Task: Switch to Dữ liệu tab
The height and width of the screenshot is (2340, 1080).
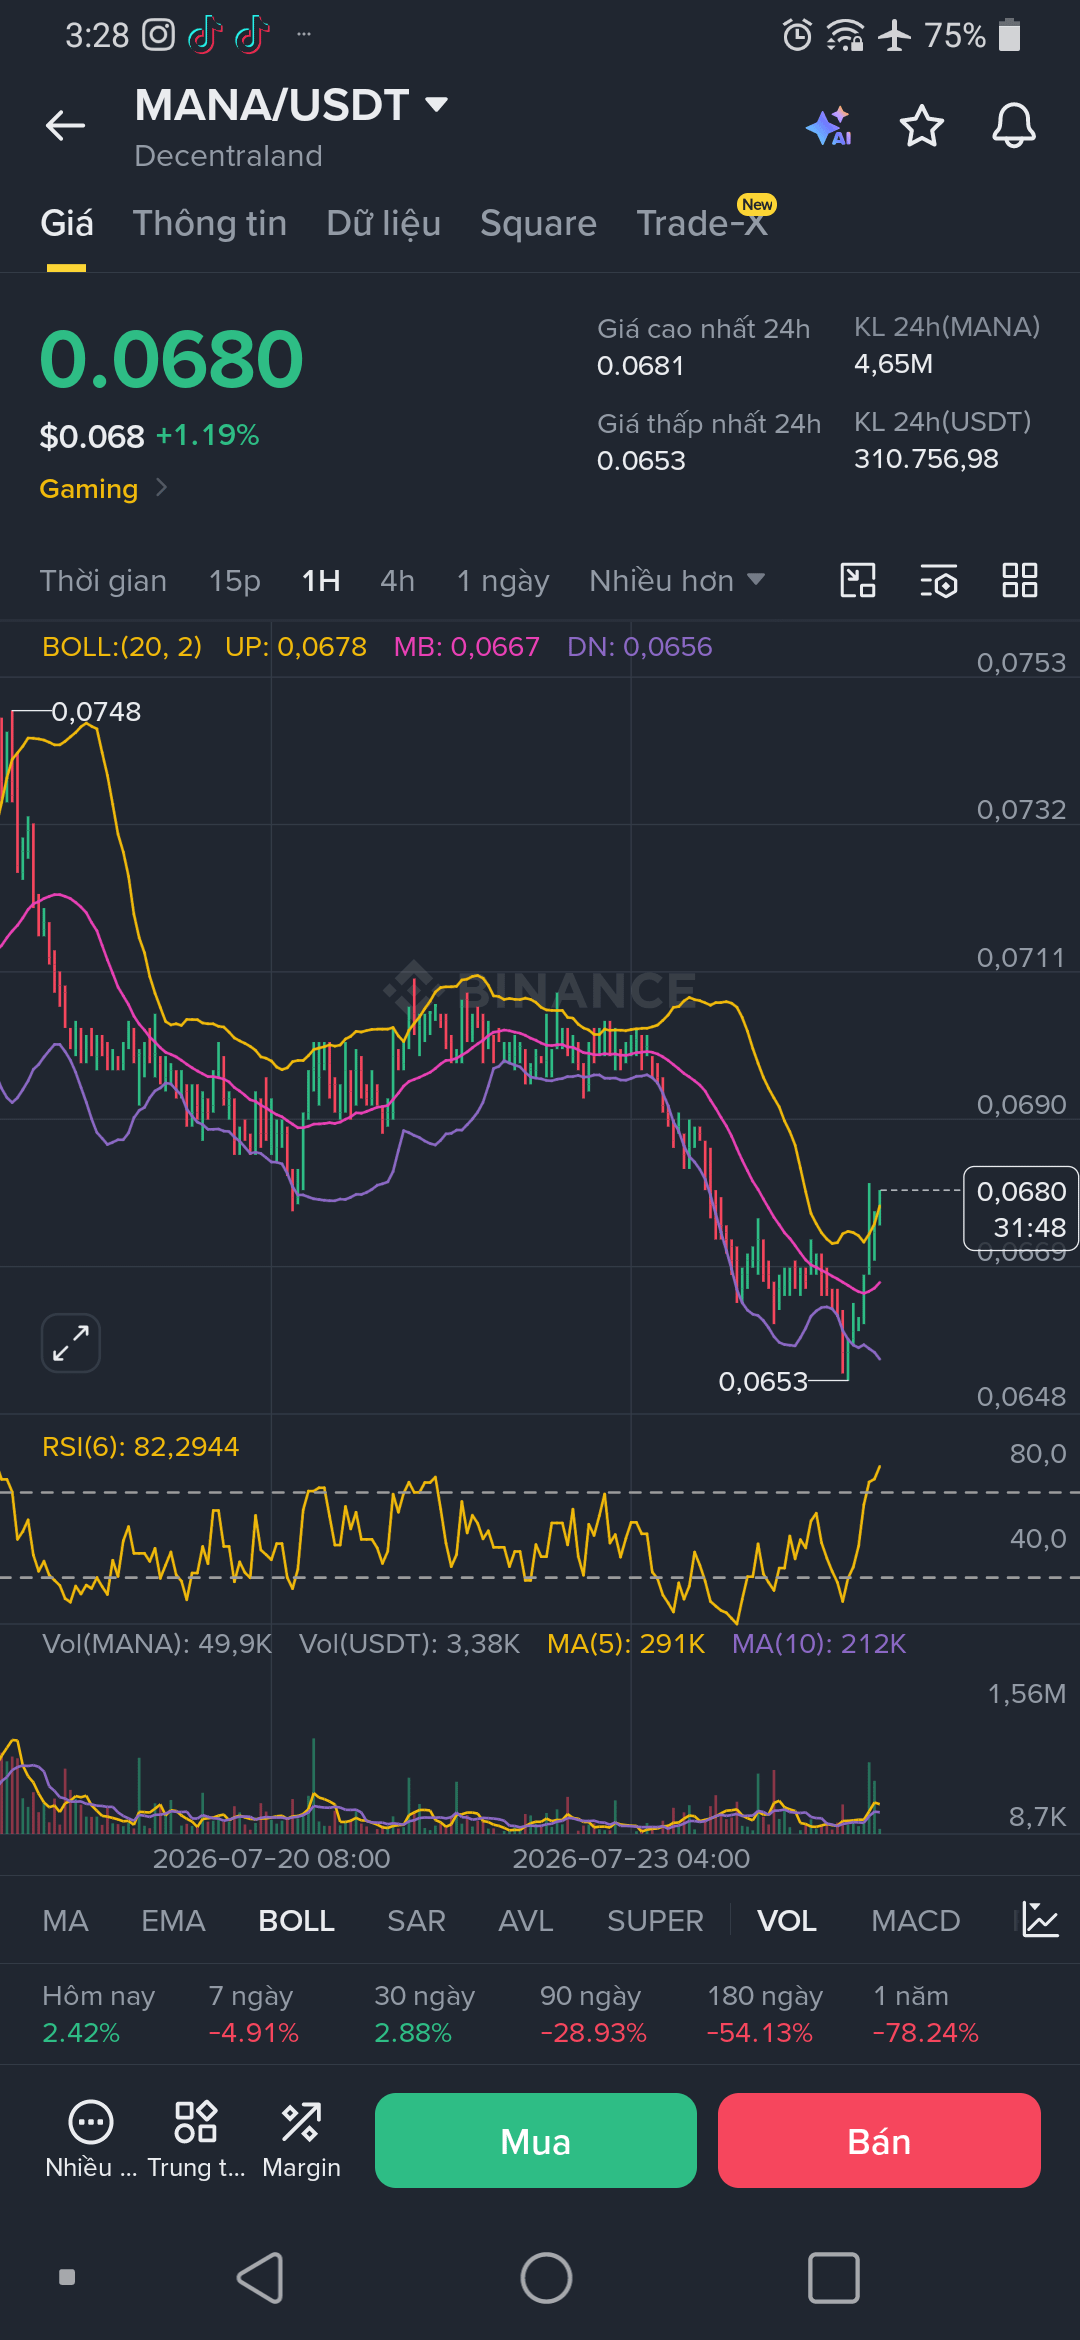Action: click(x=383, y=223)
